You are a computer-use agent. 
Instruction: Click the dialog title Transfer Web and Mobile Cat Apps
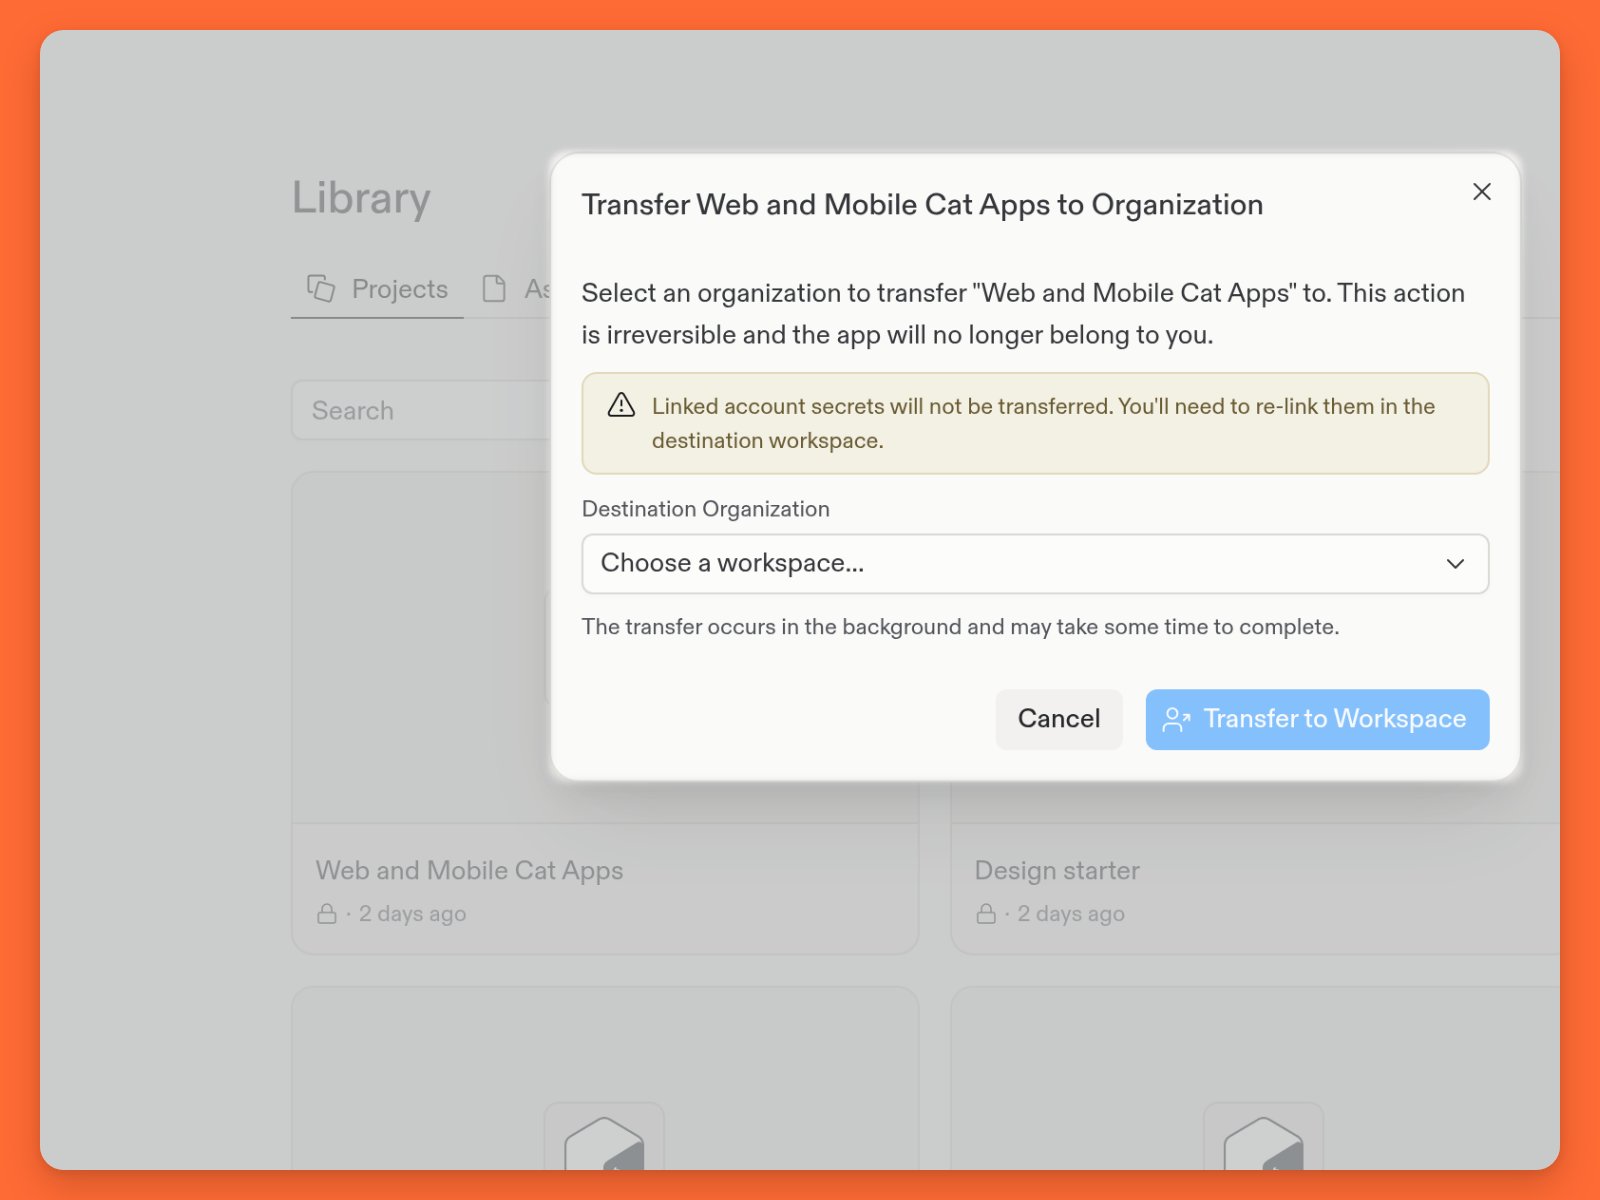[922, 205]
